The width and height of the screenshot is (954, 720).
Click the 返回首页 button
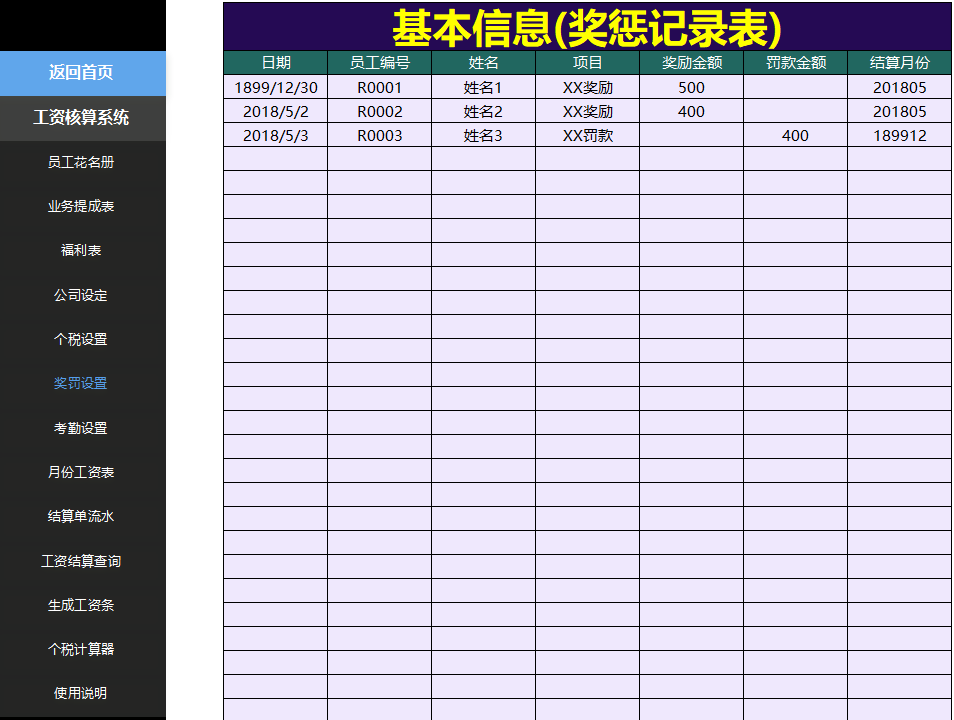[x=83, y=73]
